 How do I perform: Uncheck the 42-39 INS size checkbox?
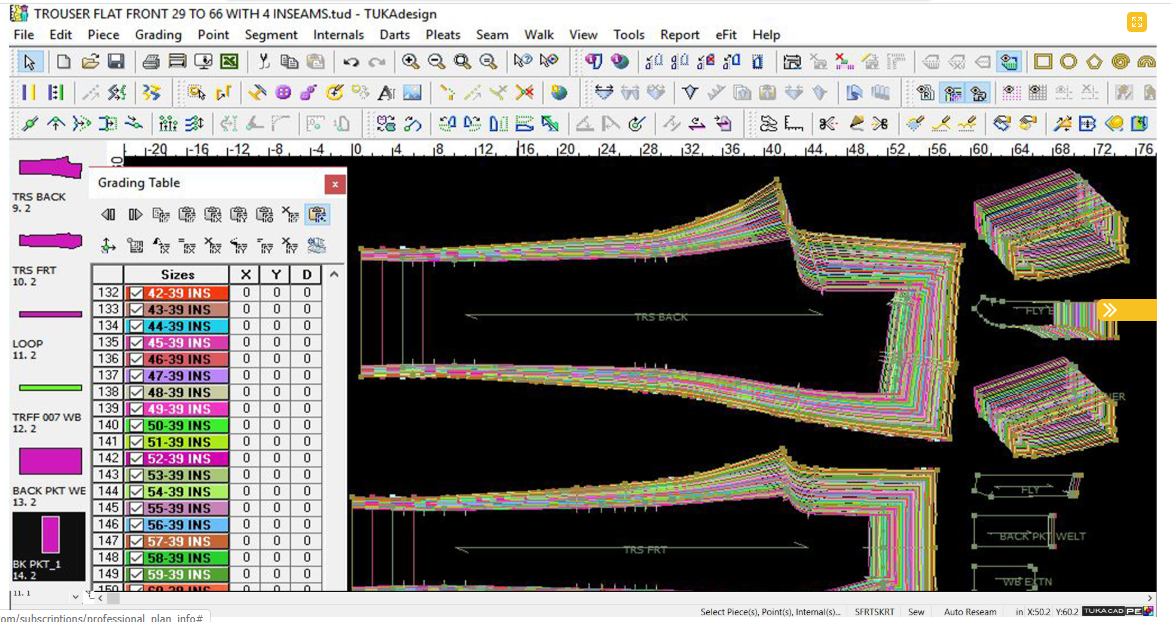click(137, 293)
